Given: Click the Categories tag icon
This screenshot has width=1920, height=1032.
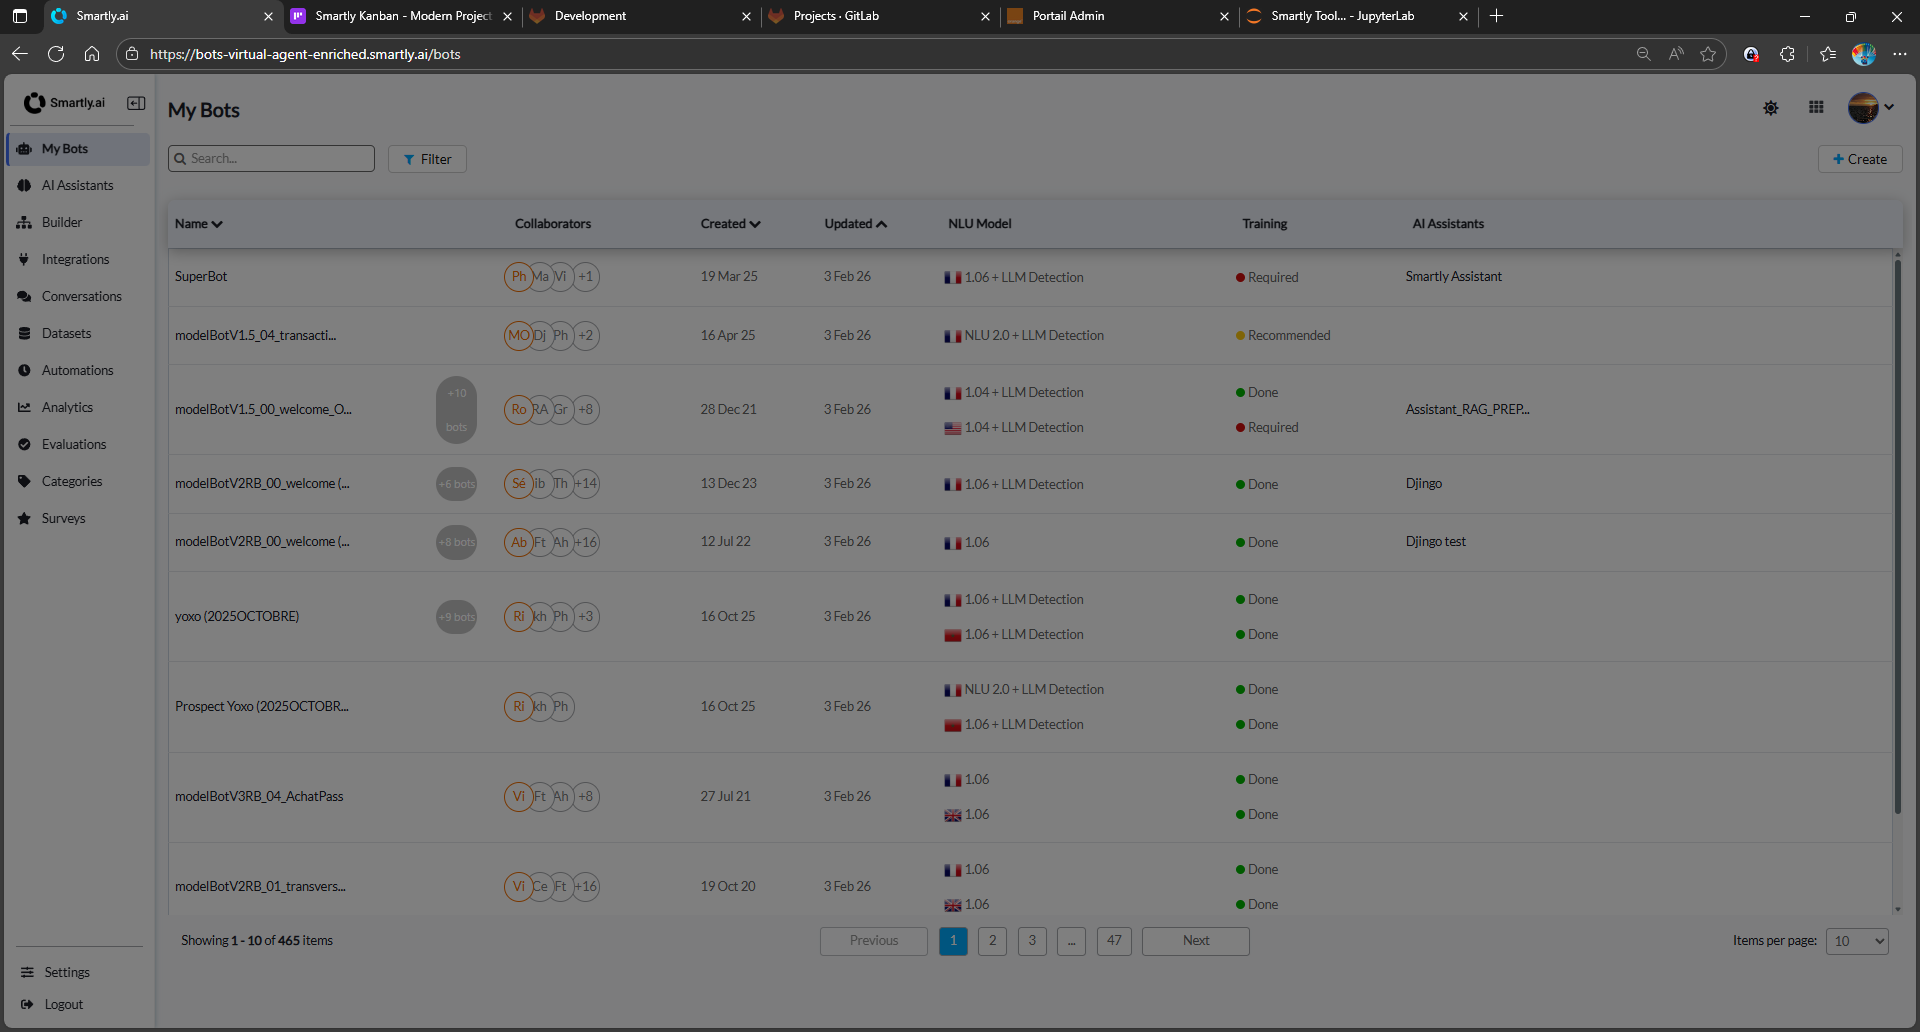Looking at the screenshot, I should click(x=24, y=482).
